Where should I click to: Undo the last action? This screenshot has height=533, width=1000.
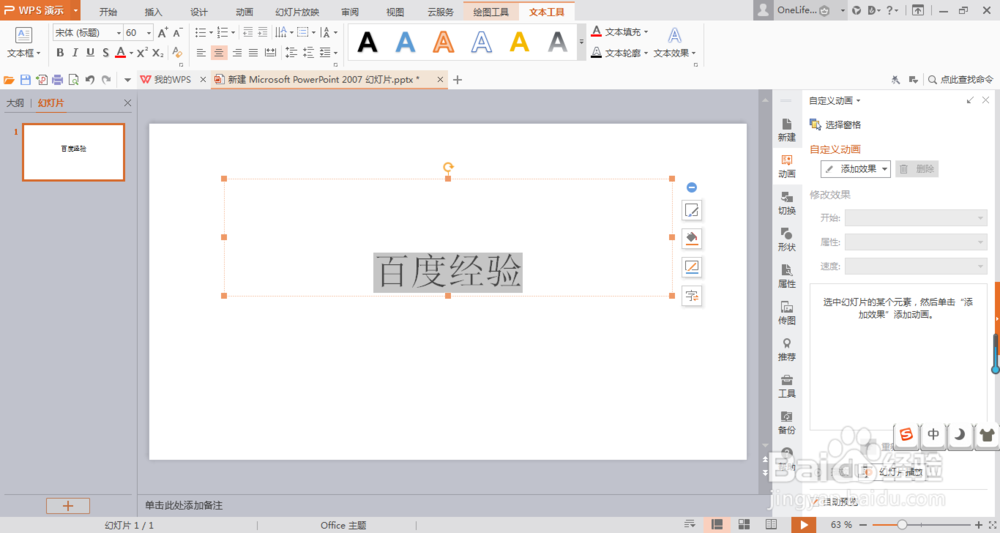(x=90, y=80)
